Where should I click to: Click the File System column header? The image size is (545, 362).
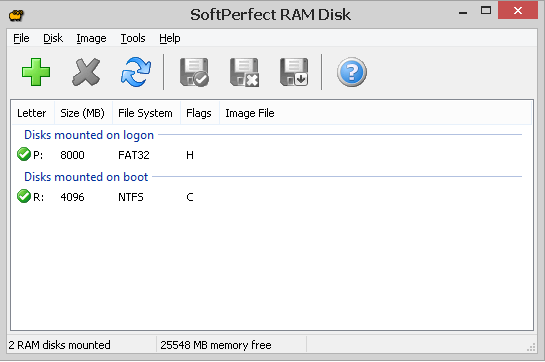(146, 113)
